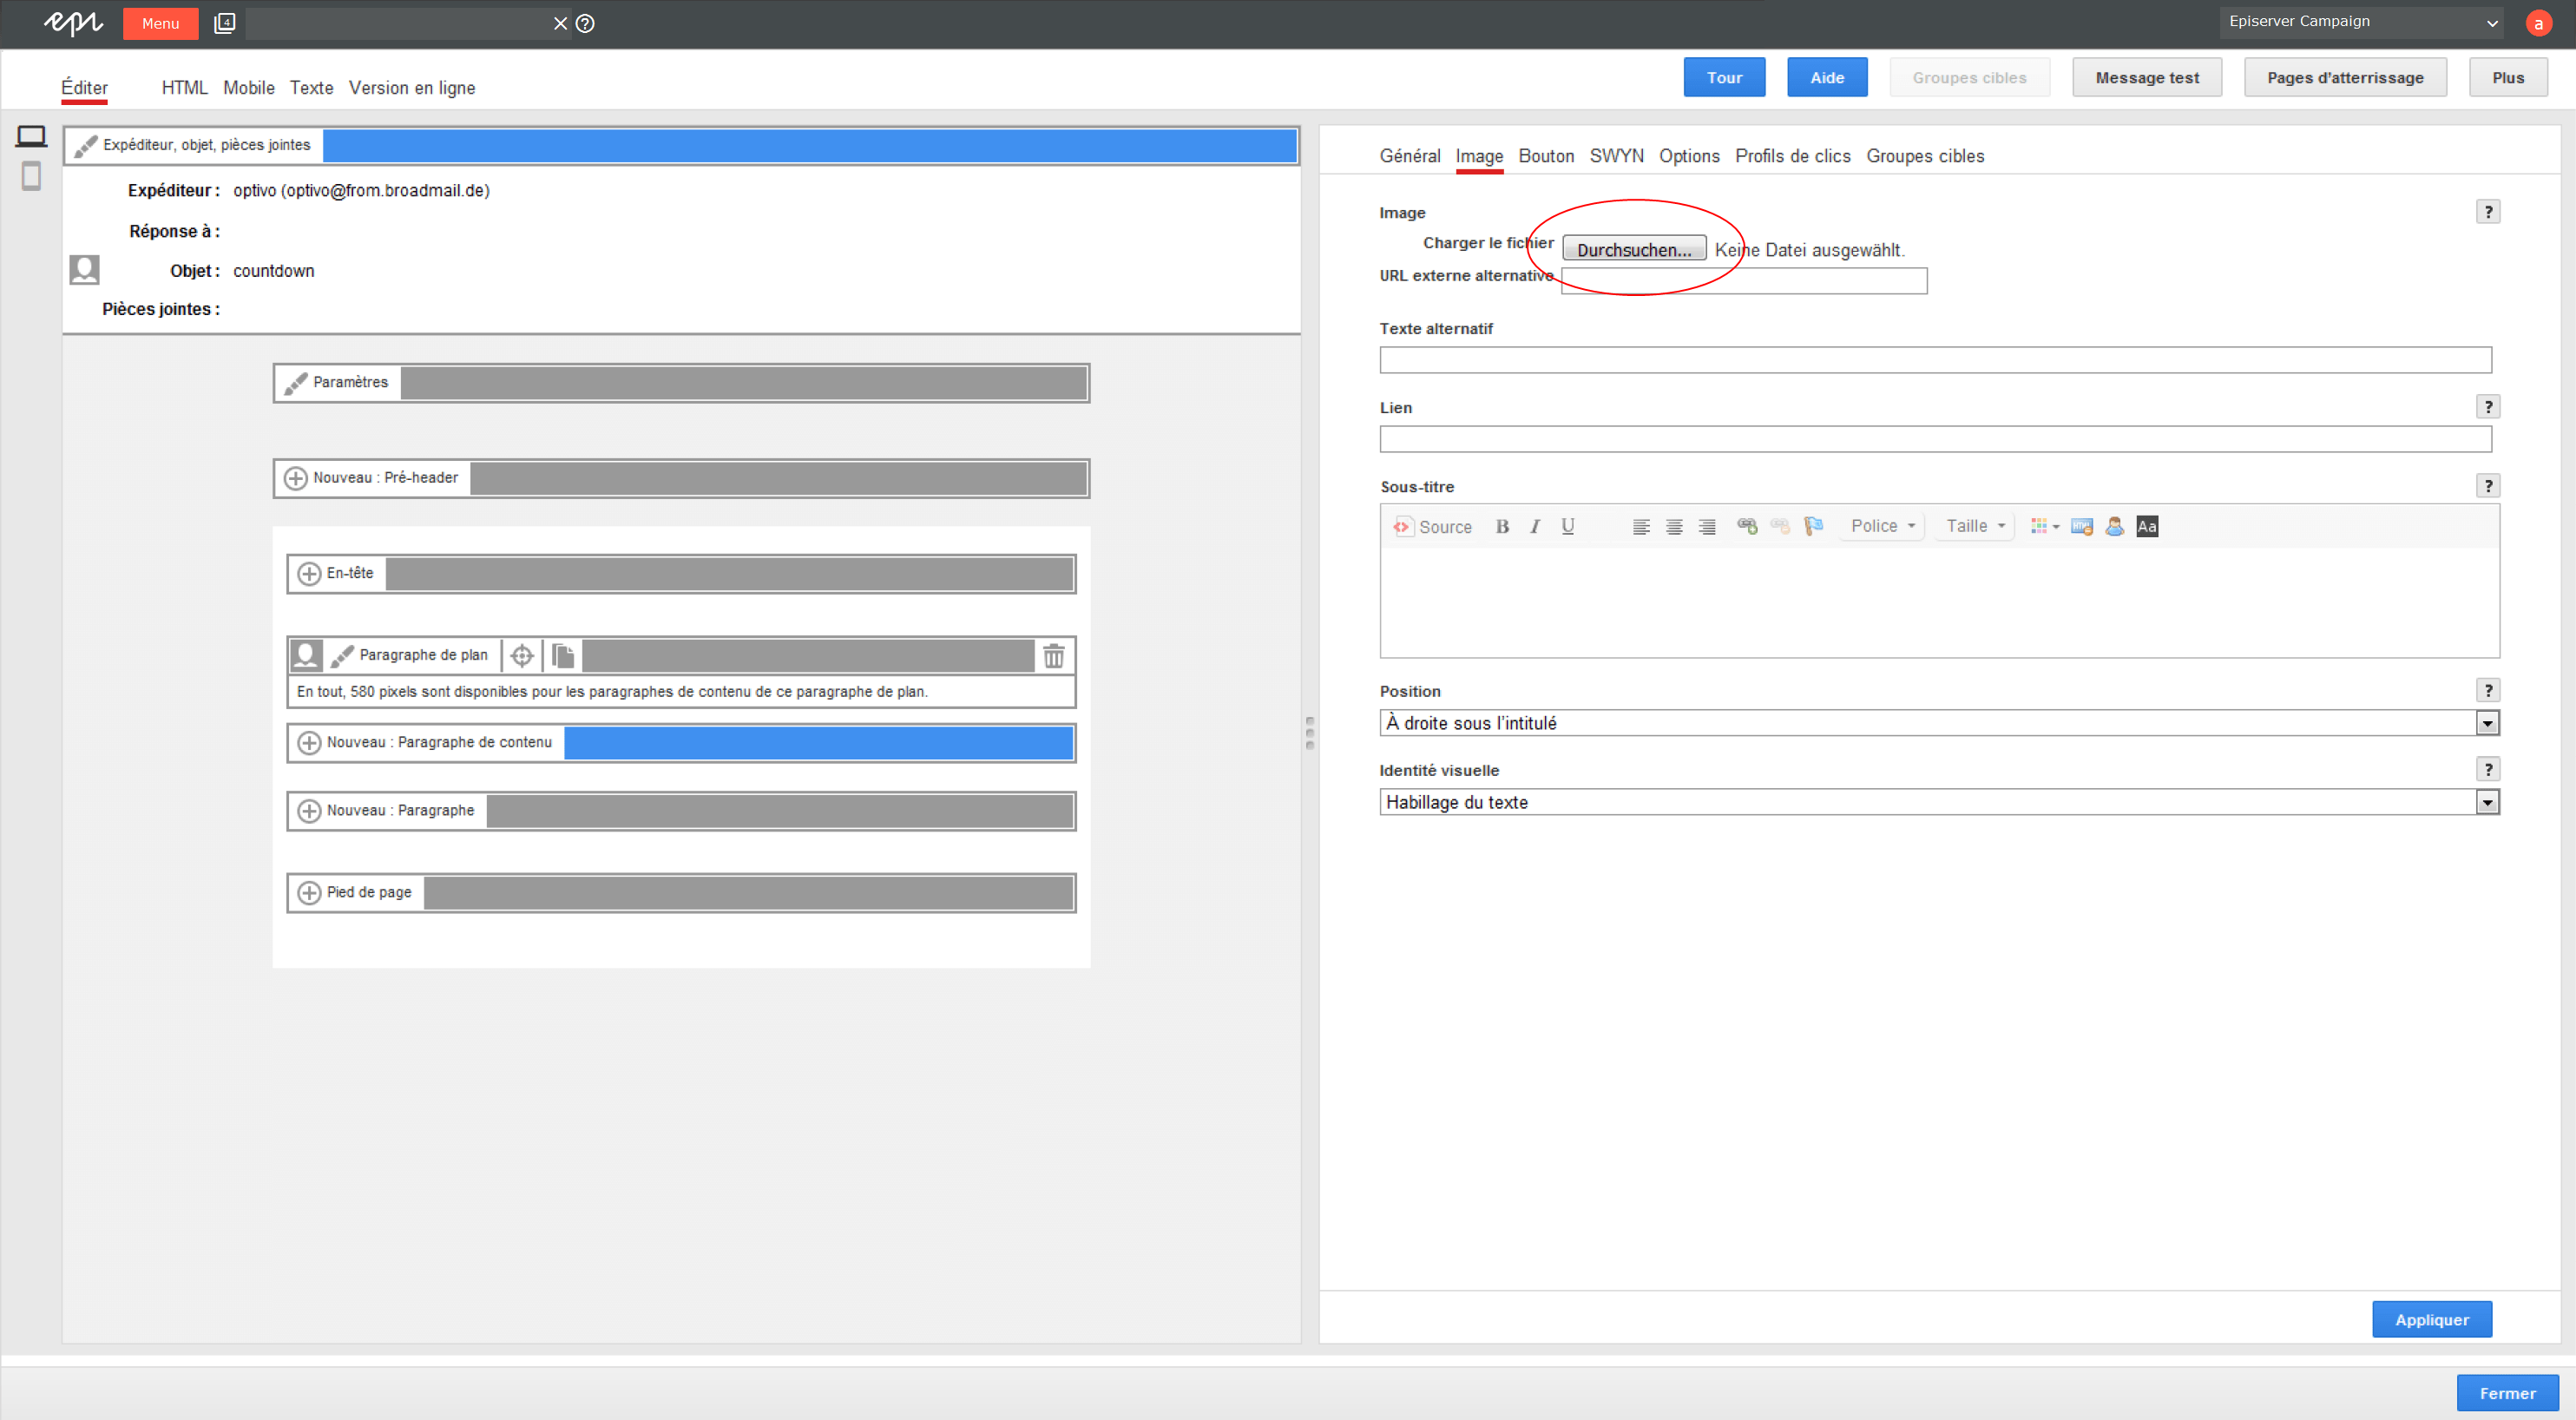2576x1420 pixels.
Task: Click the Aide button
Action: (x=1827, y=77)
